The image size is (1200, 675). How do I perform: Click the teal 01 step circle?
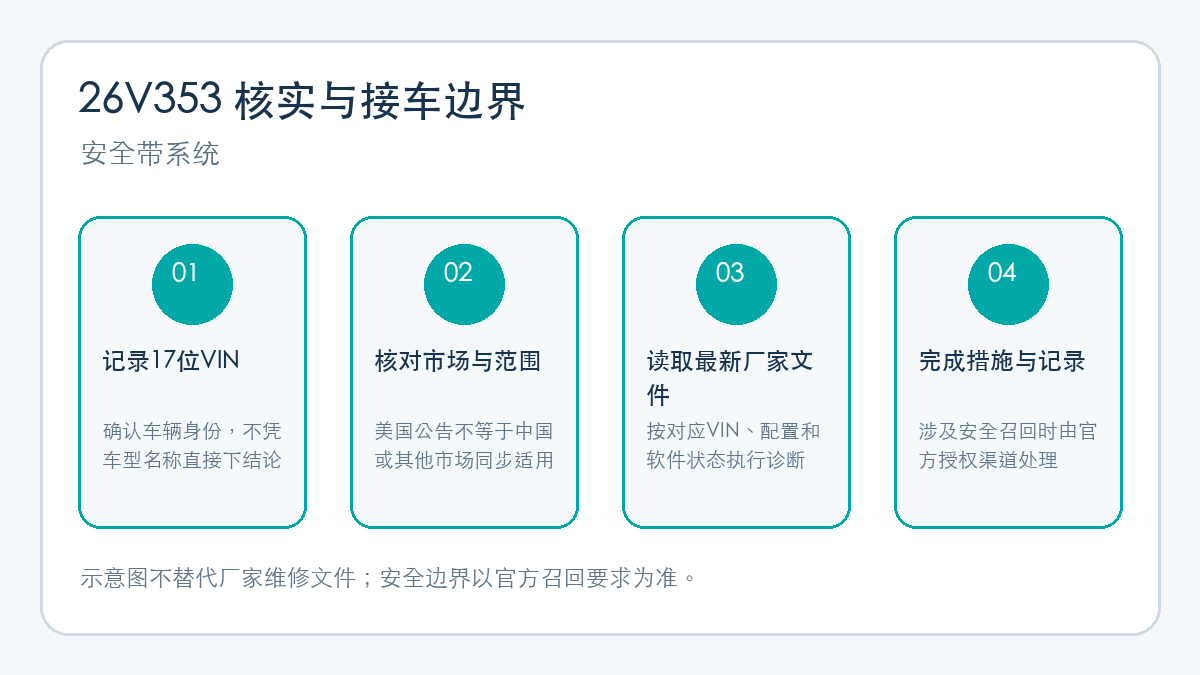click(192, 284)
